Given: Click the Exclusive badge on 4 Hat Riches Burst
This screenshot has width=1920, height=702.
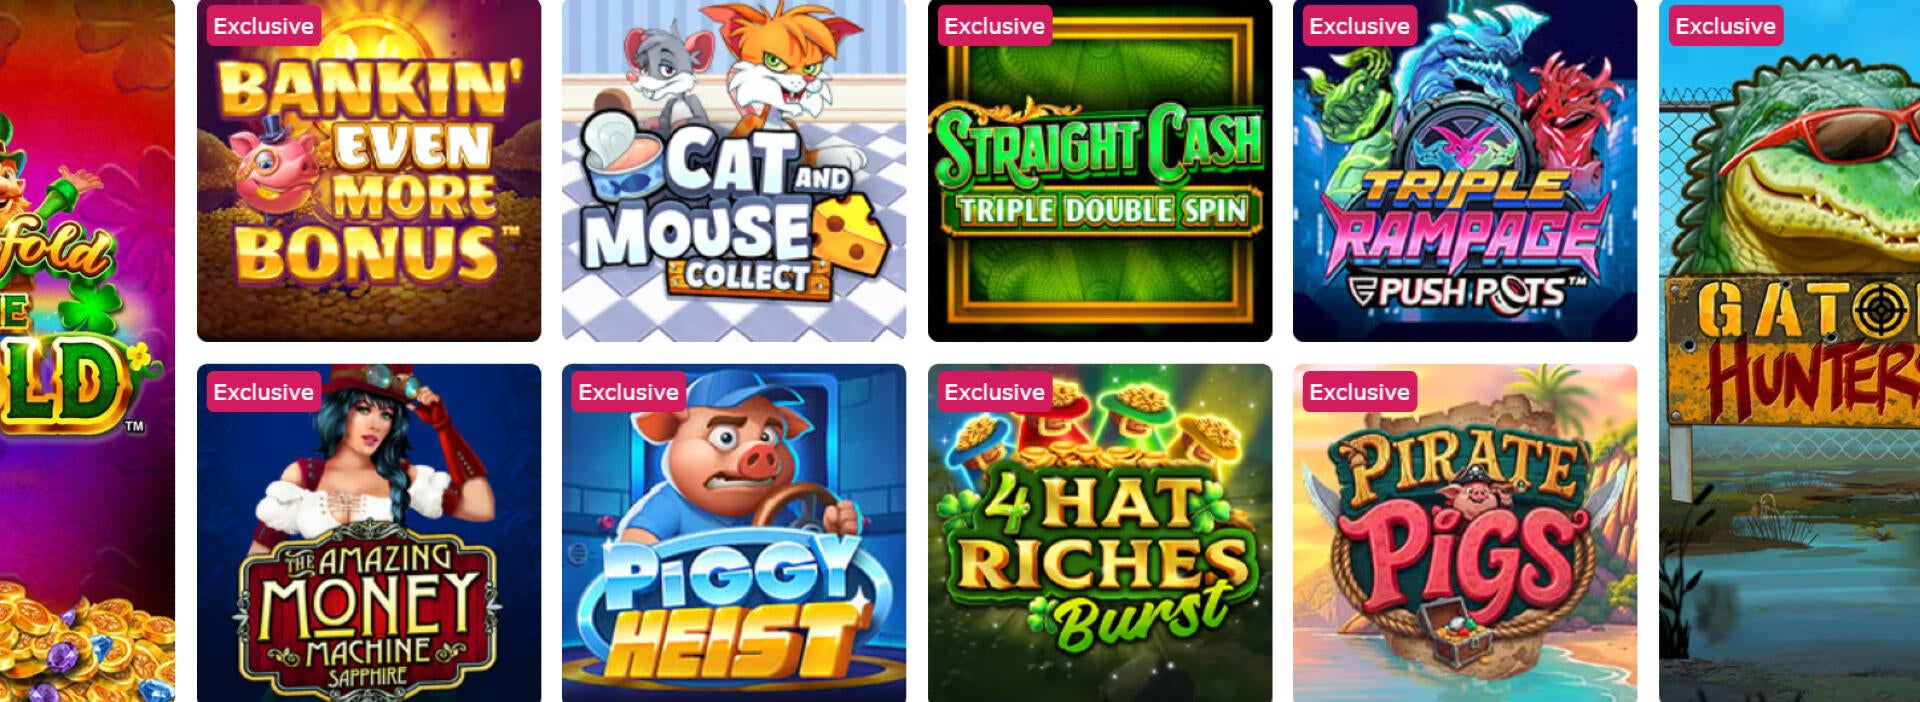Looking at the screenshot, I should click(995, 392).
